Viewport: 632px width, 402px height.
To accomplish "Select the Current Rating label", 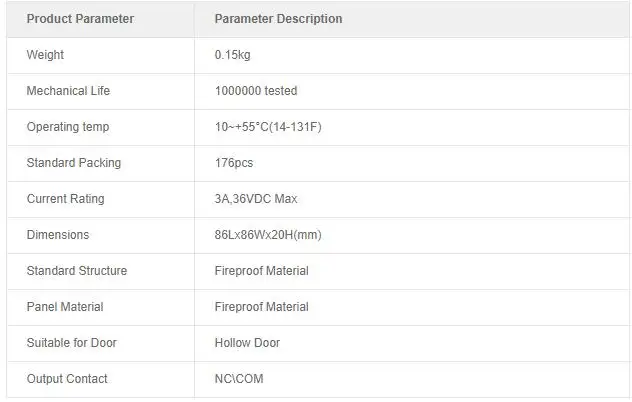I will [x=66, y=199].
